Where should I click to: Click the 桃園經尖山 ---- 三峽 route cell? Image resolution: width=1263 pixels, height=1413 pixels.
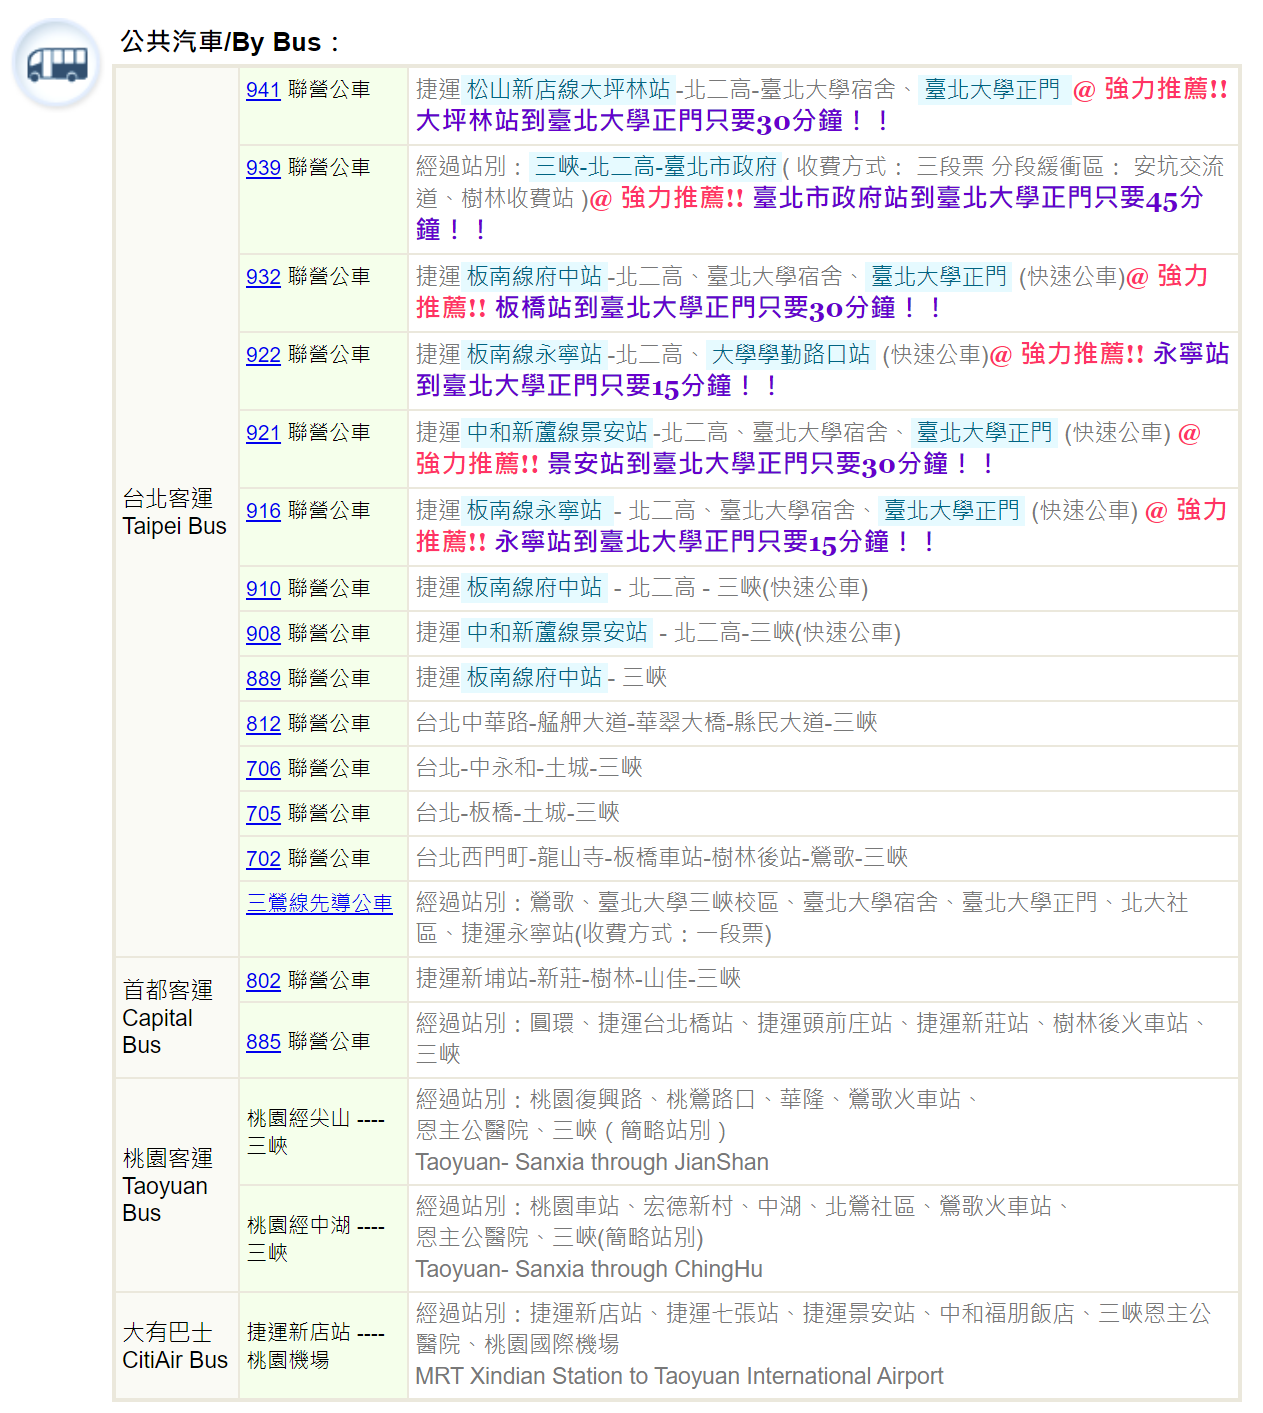tap(323, 1132)
